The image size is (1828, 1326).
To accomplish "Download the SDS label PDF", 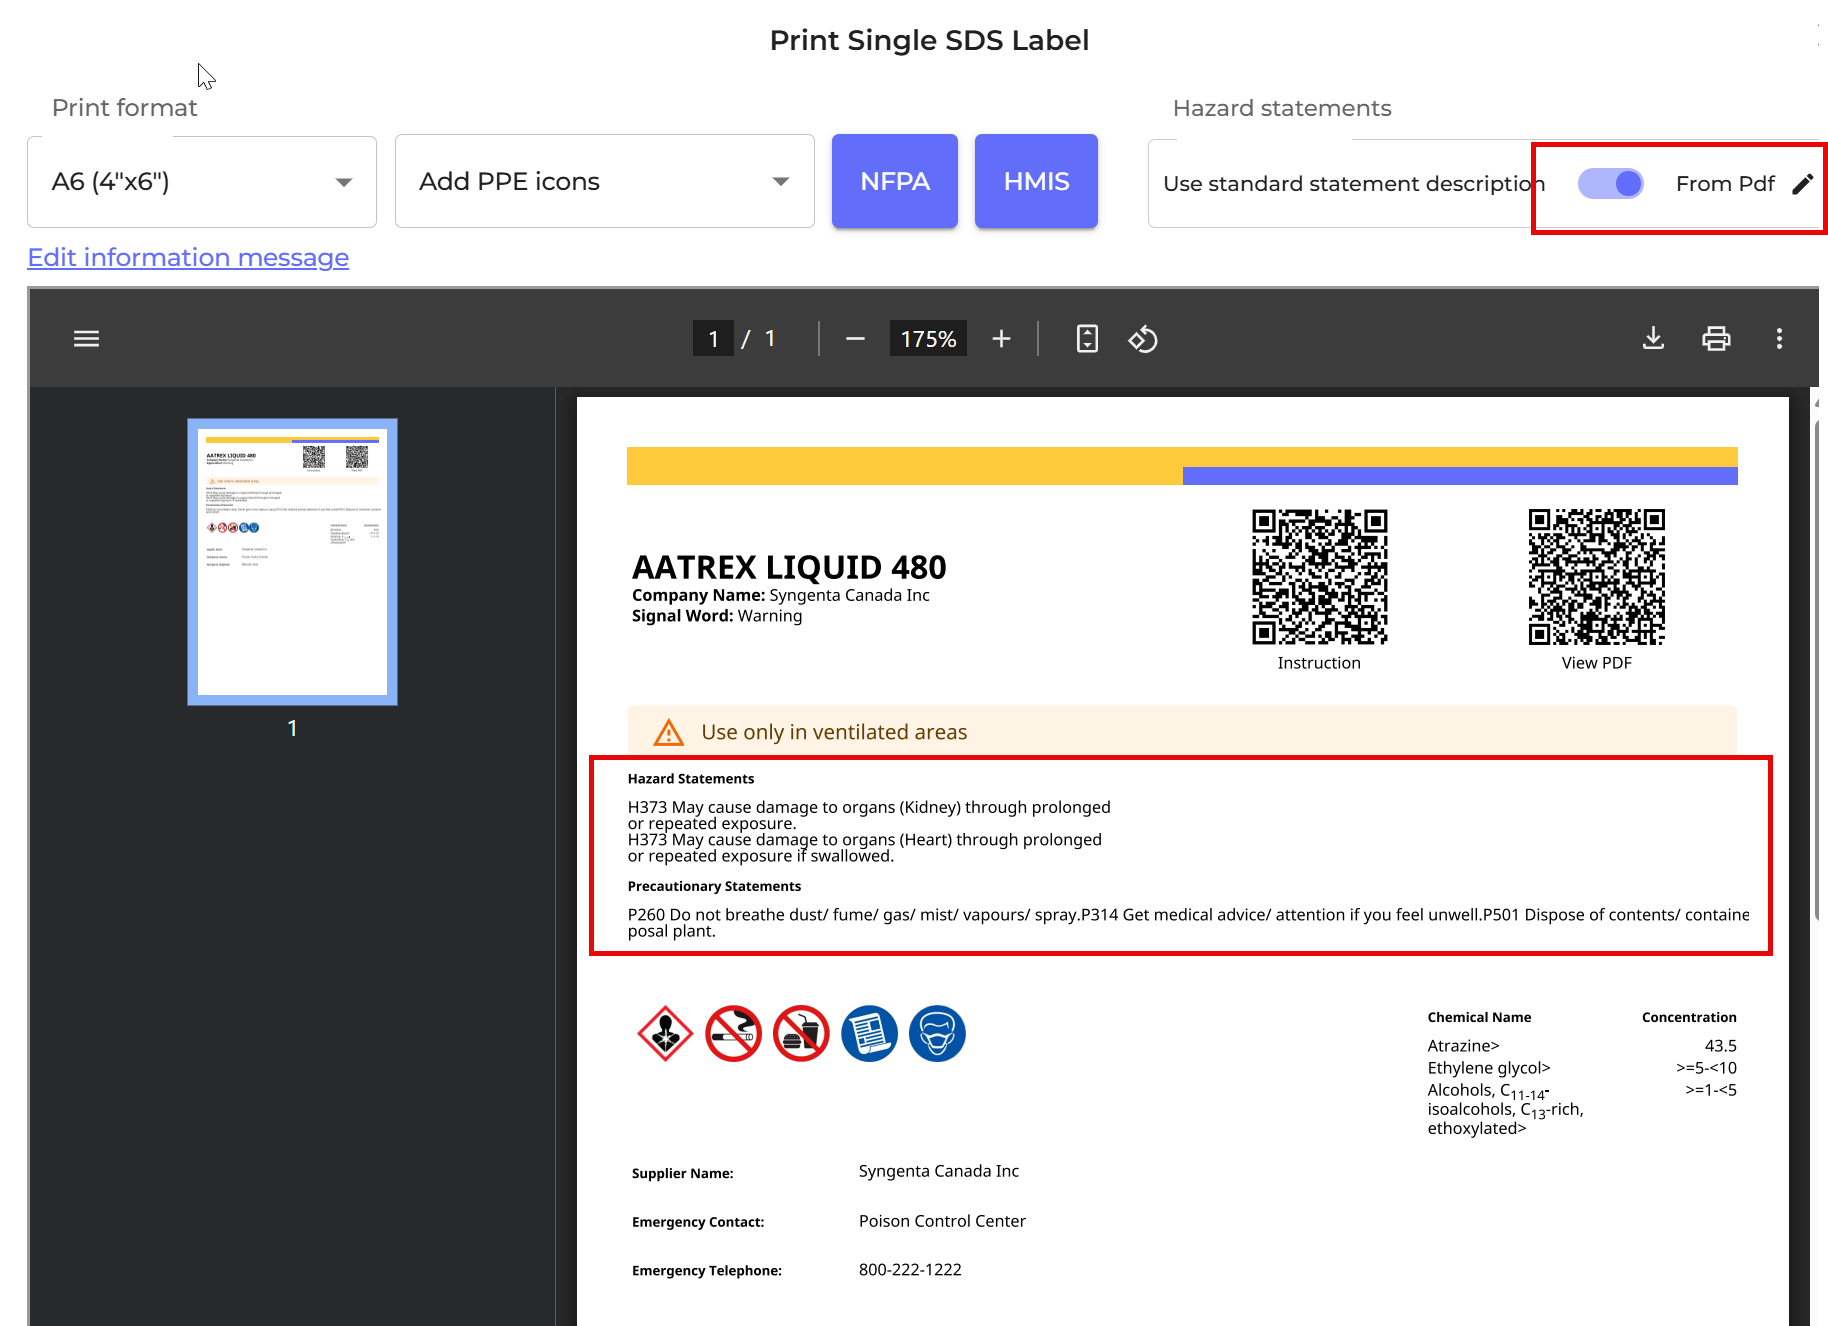I will click(1654, 338).
